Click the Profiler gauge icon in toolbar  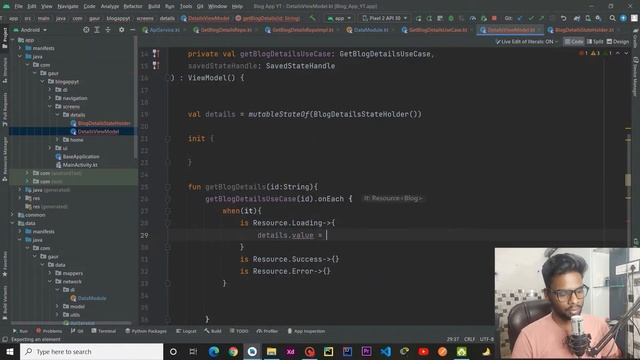(x=473, y=18)
